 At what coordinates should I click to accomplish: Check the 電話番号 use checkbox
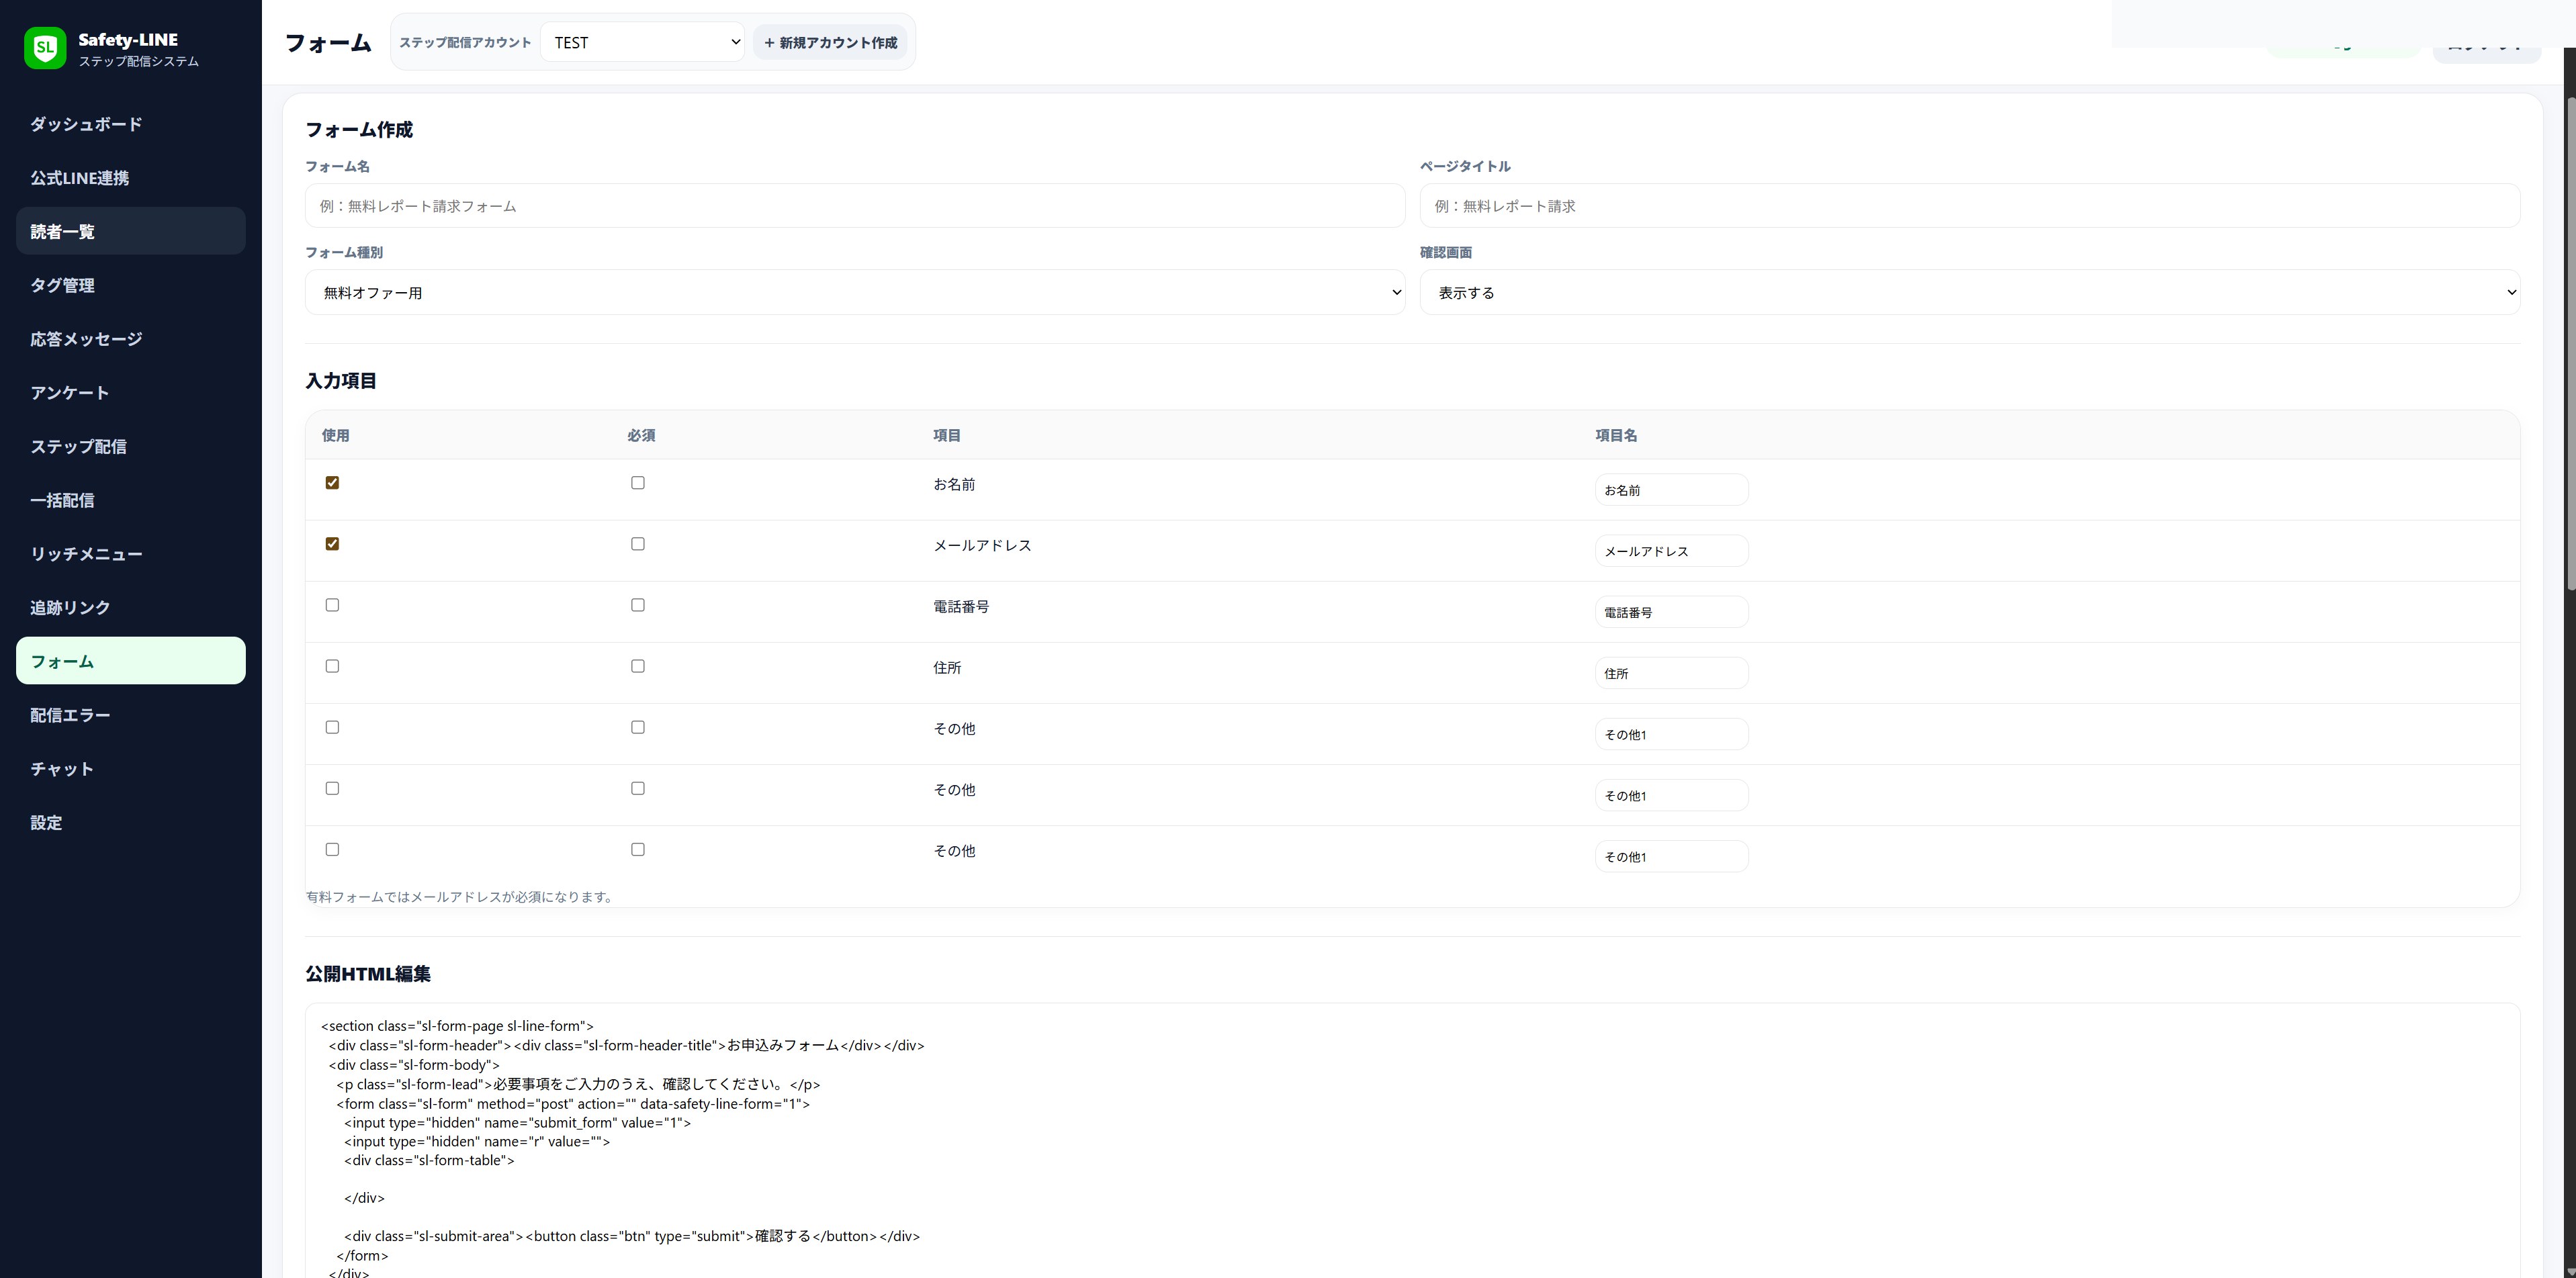click(x=332, y=605)
